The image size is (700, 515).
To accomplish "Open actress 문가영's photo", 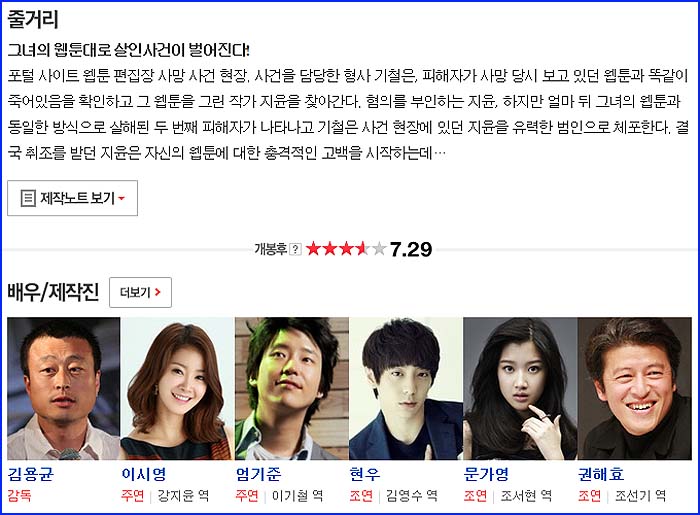I will point(520,388).
